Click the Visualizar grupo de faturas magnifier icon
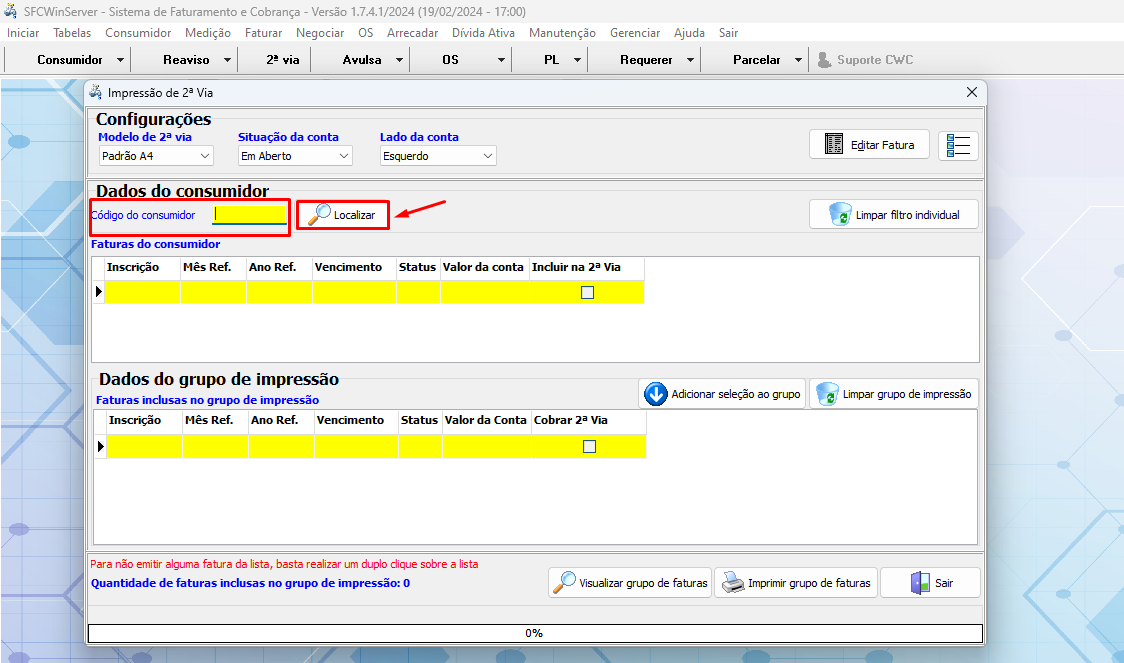Image resolution: width=1124 pixels, height=663 pixels. point(565,583)
